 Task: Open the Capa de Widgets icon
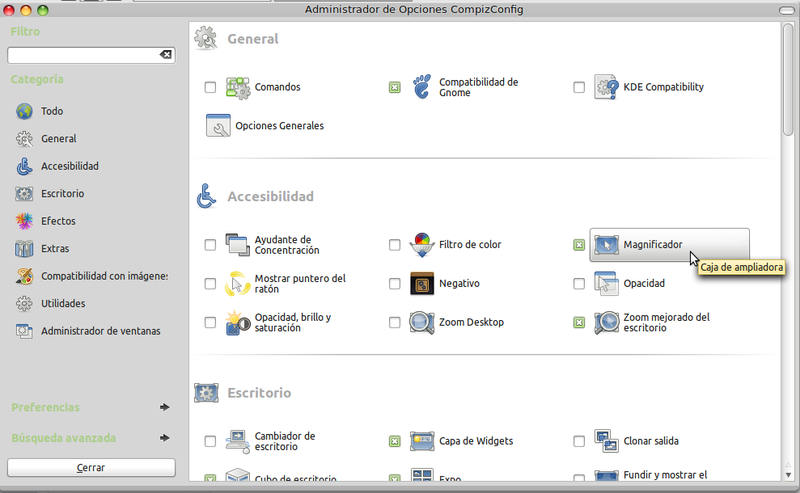tap(423, 441)
